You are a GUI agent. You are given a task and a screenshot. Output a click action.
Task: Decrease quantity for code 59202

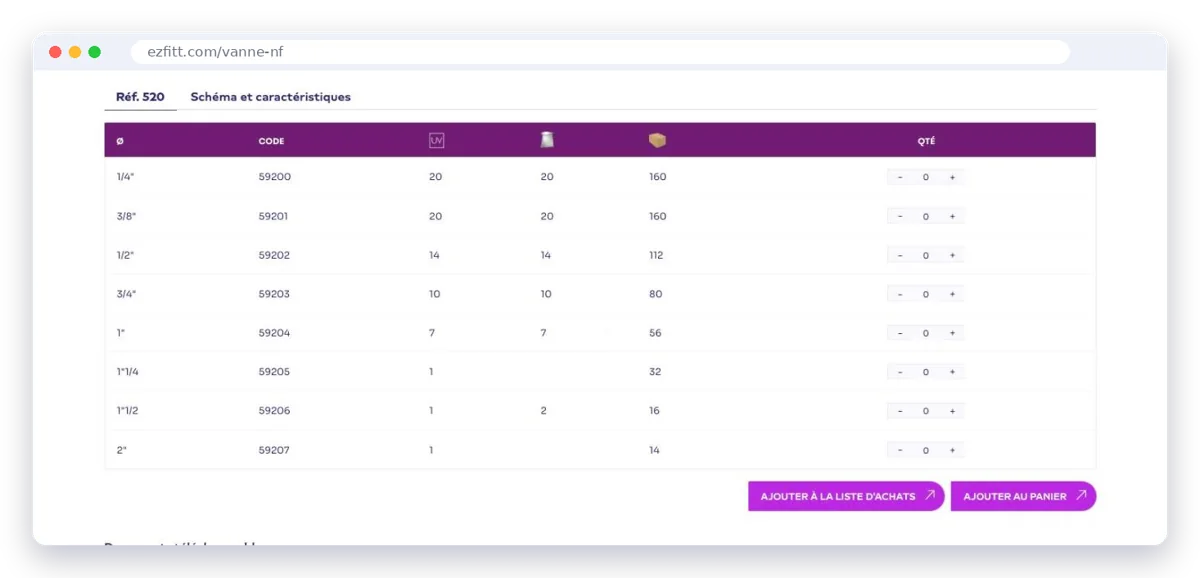(x=900, y=255)
